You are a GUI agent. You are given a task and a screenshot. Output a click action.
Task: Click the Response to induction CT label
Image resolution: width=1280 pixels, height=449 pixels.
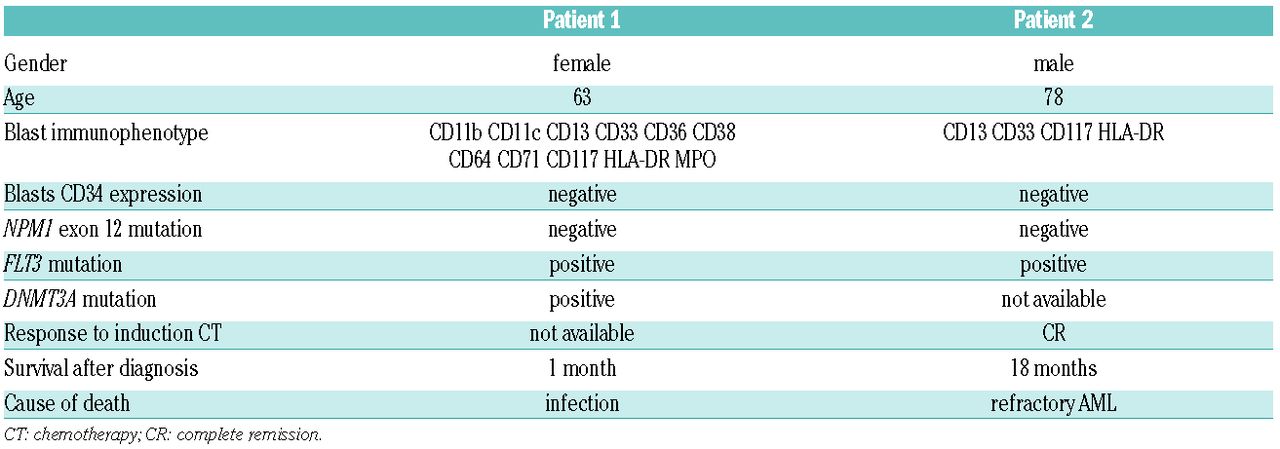pos(110,334)
